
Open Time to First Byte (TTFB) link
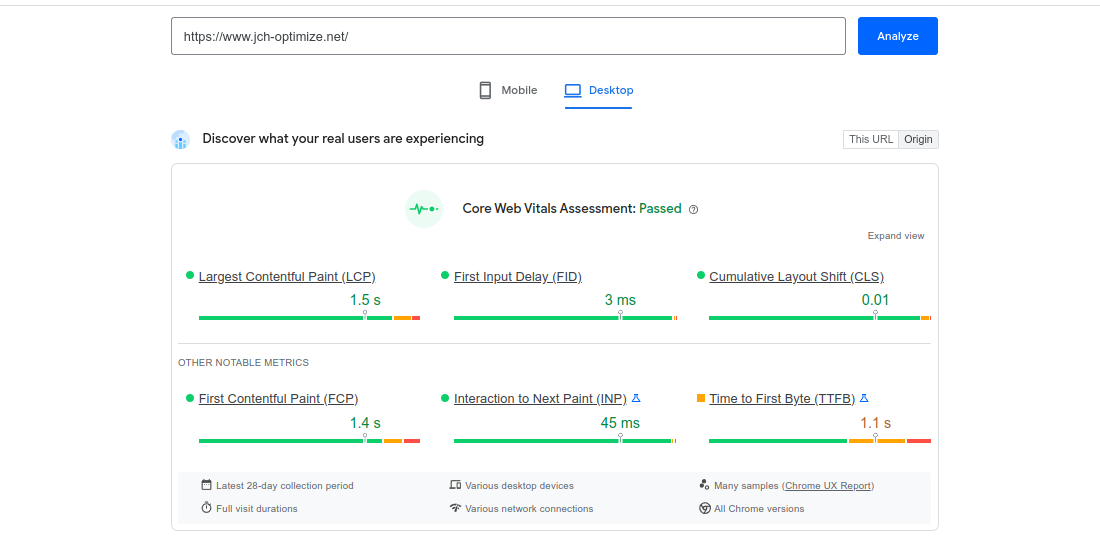782,399
